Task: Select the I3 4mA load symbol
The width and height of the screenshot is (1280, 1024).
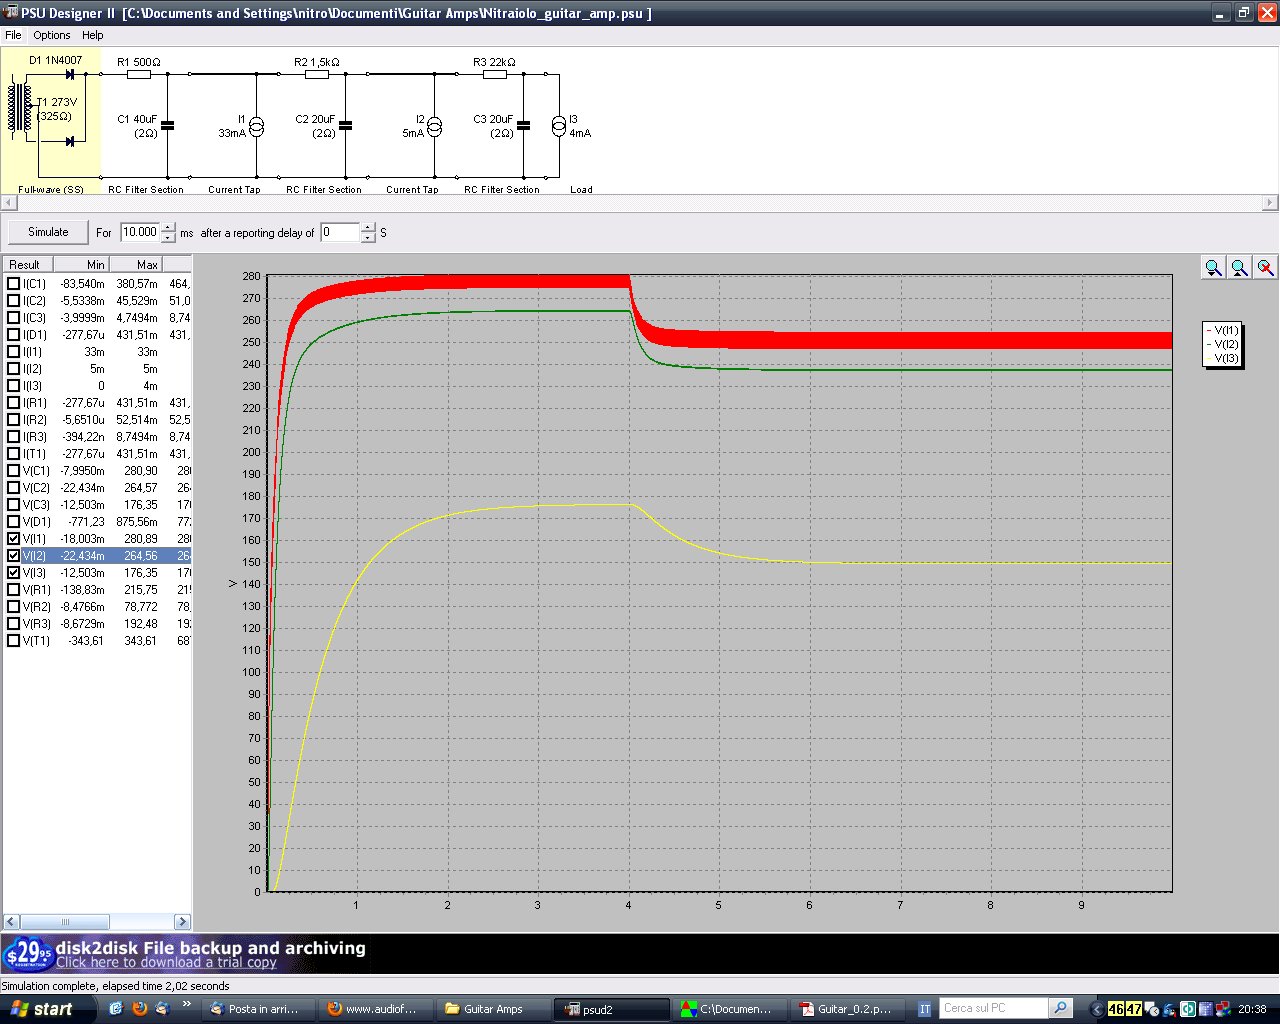Action: [x=559, y=126]
